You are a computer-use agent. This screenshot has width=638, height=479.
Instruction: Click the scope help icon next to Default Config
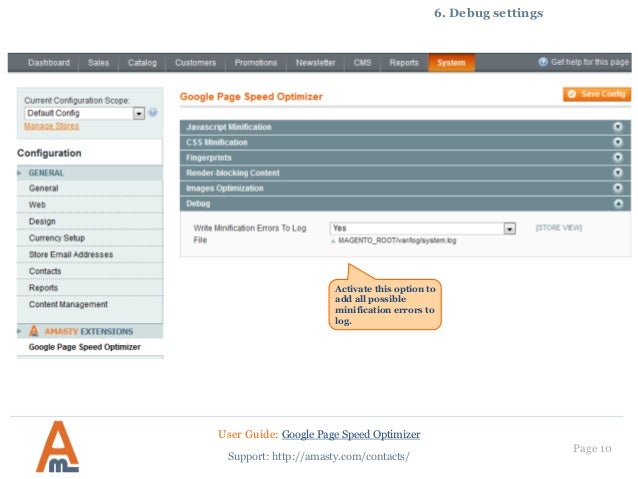pos(153,113)
